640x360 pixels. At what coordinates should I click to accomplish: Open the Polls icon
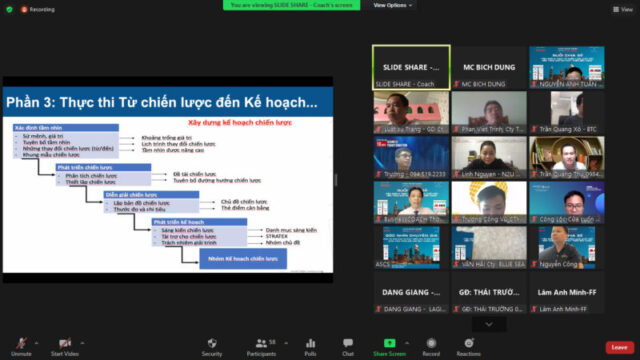pyautogui.click(x=310, y=343)
